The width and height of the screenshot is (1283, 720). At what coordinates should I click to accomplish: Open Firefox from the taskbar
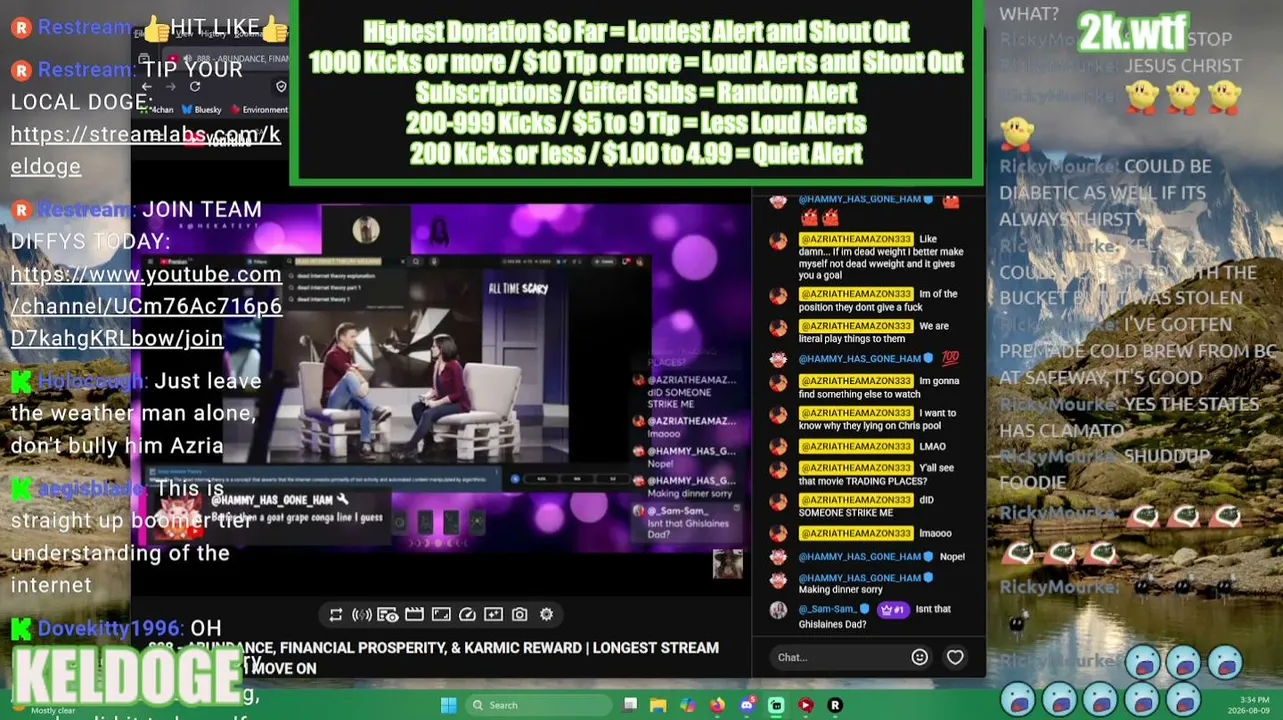click(717, 705)
